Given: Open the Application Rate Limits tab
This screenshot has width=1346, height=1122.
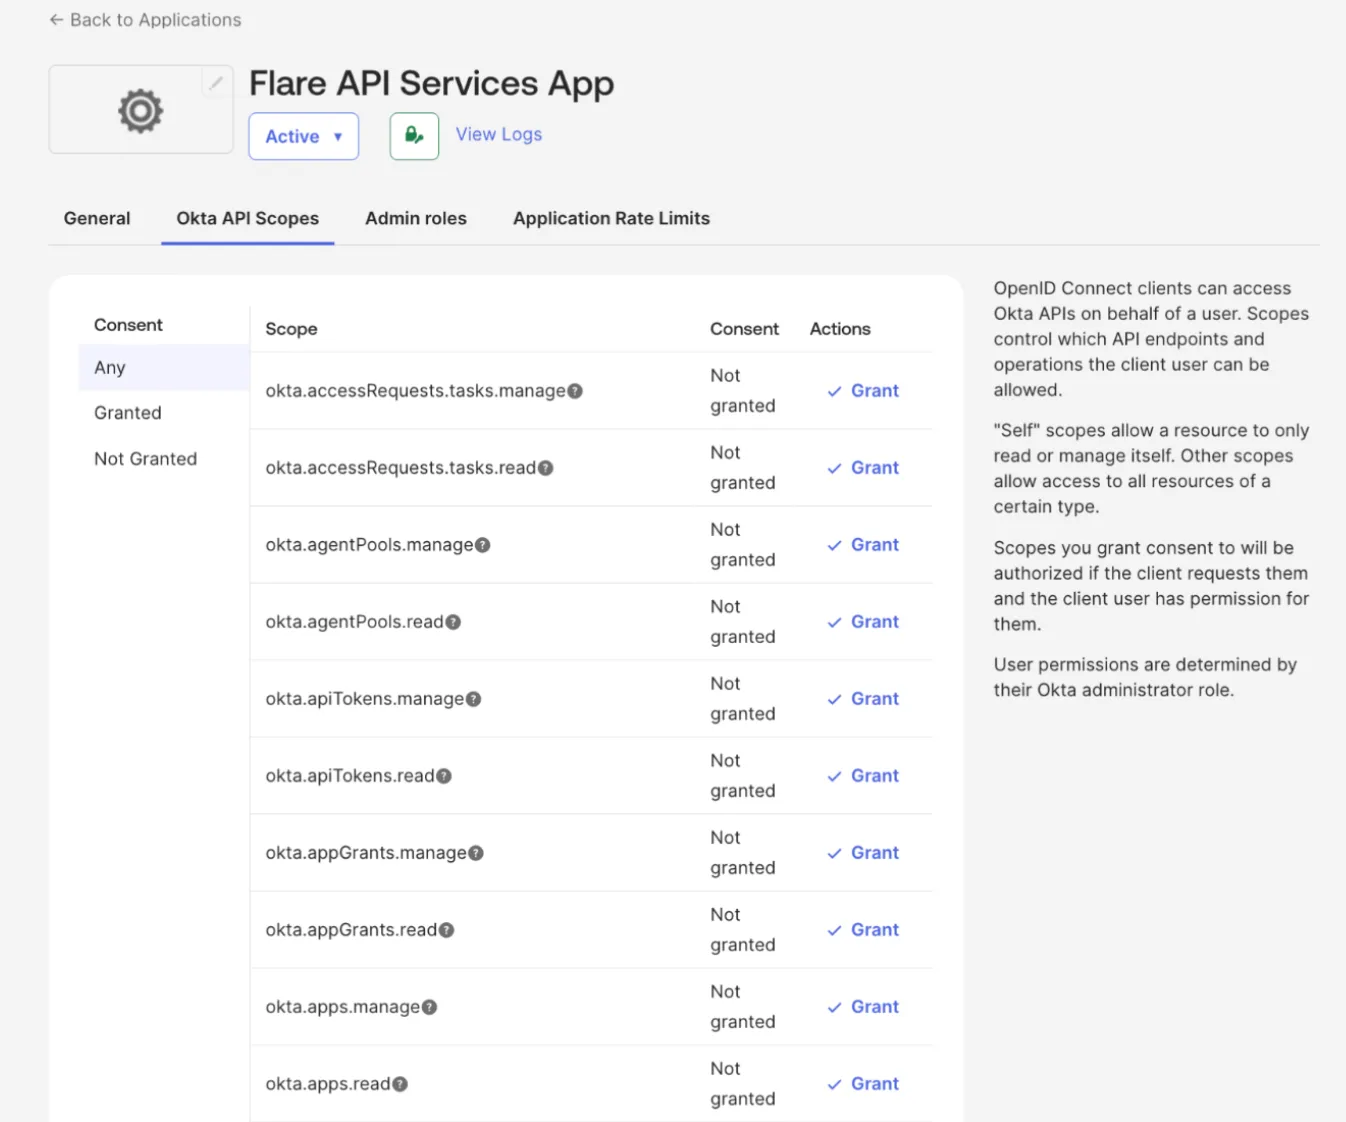Looking at the screenshot, I should 611,218.
